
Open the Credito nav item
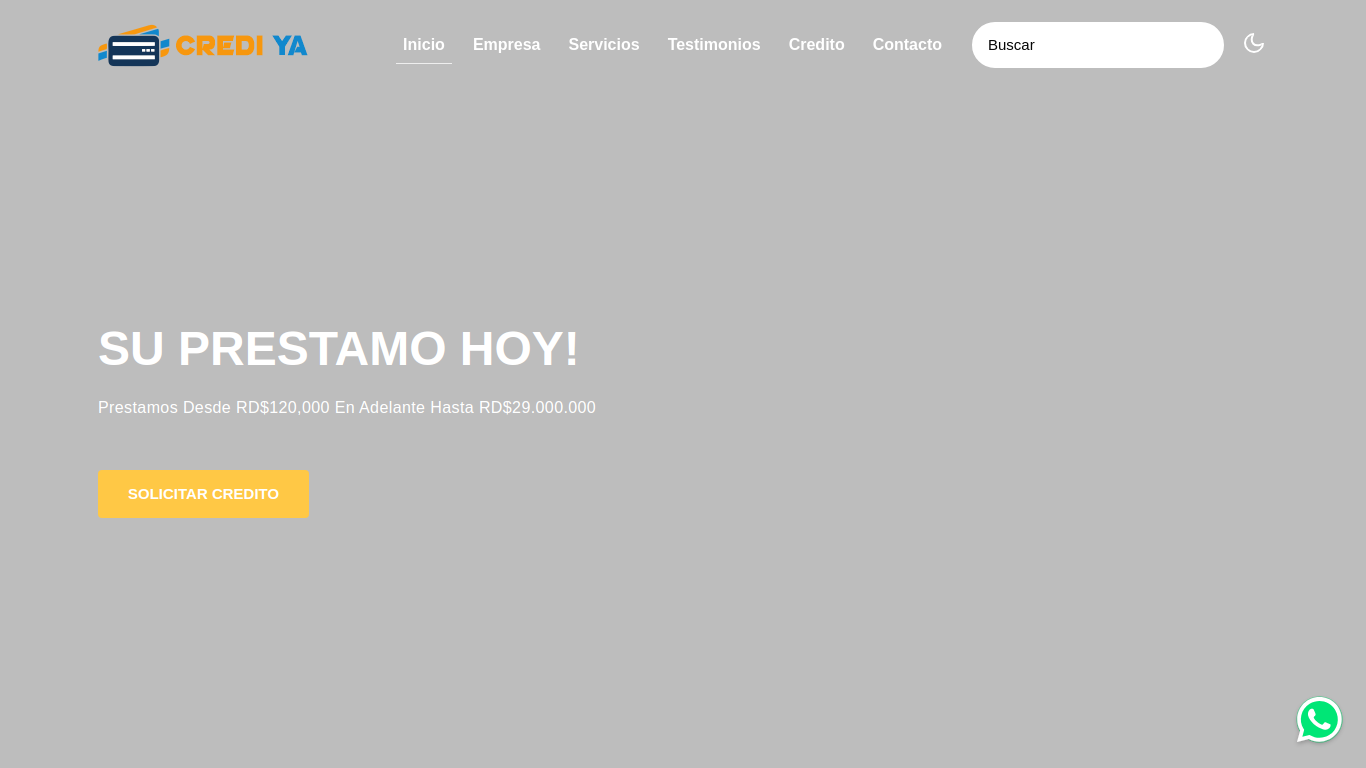click(817, 45)
